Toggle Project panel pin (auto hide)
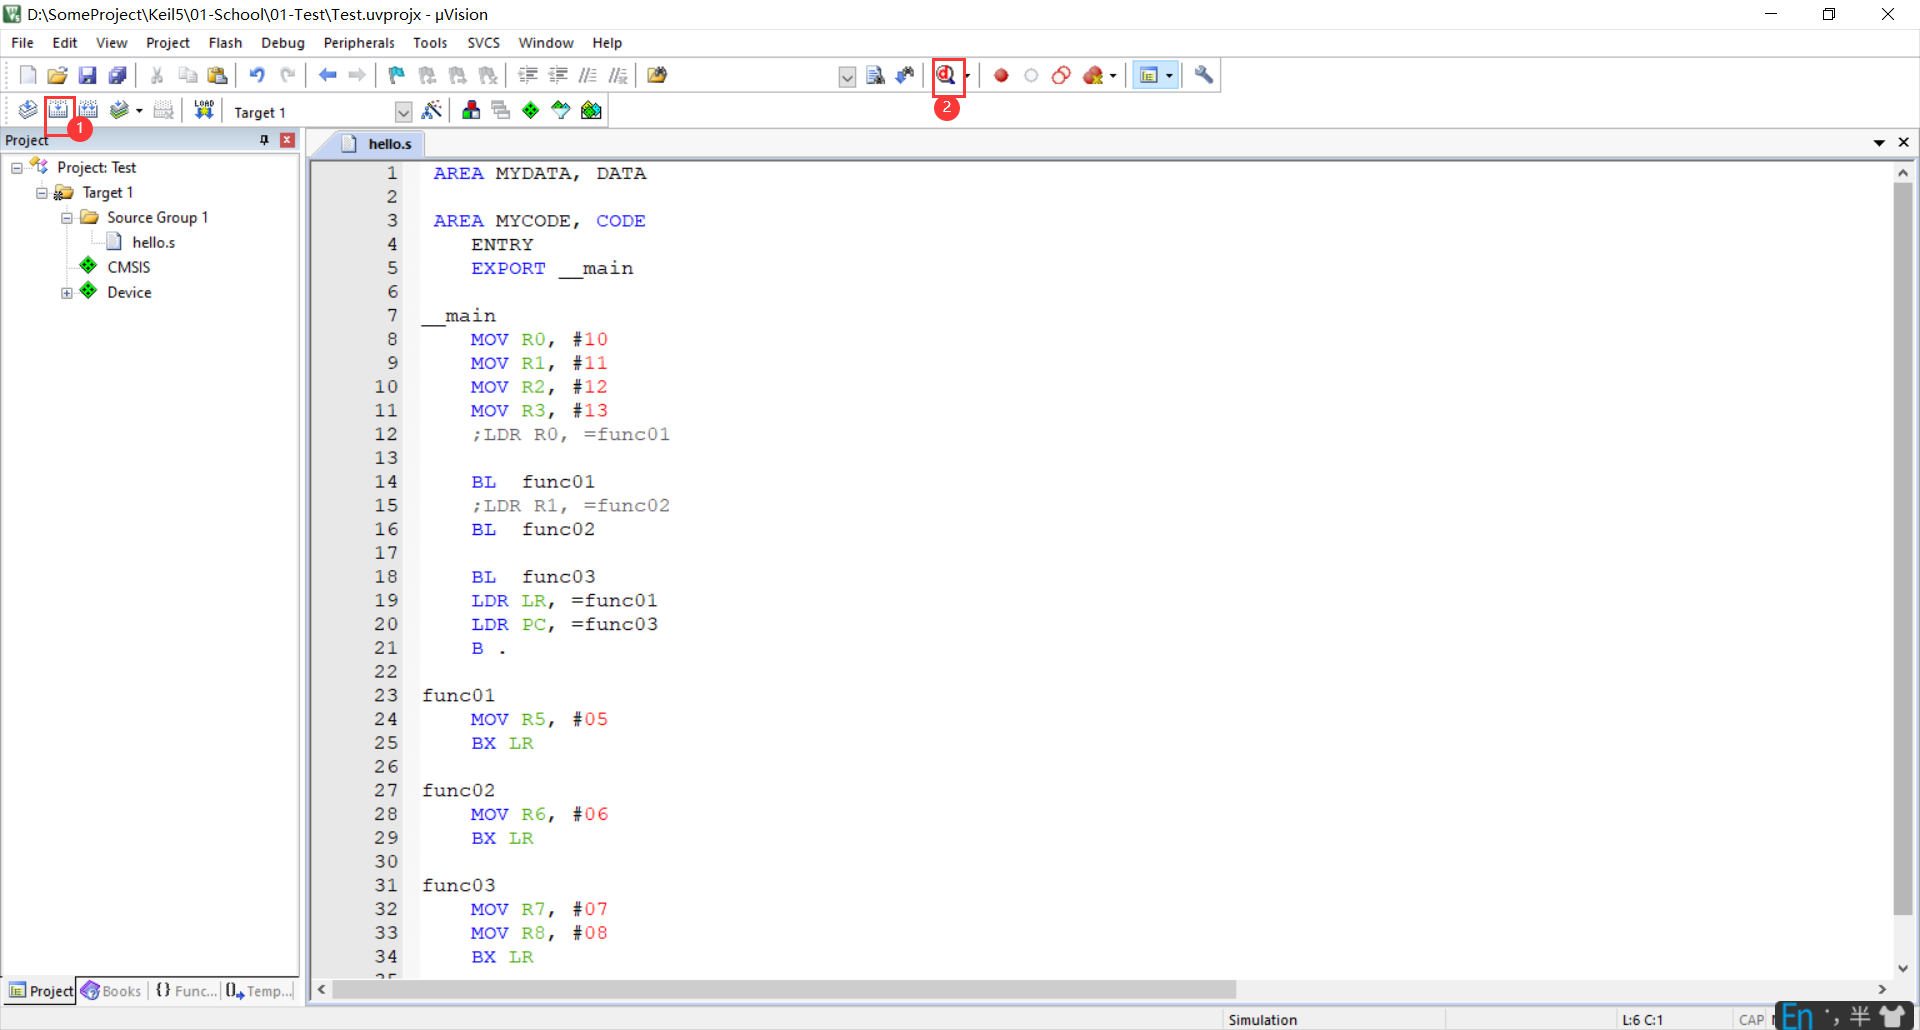1920x1030 pixels. coord(264,140)
